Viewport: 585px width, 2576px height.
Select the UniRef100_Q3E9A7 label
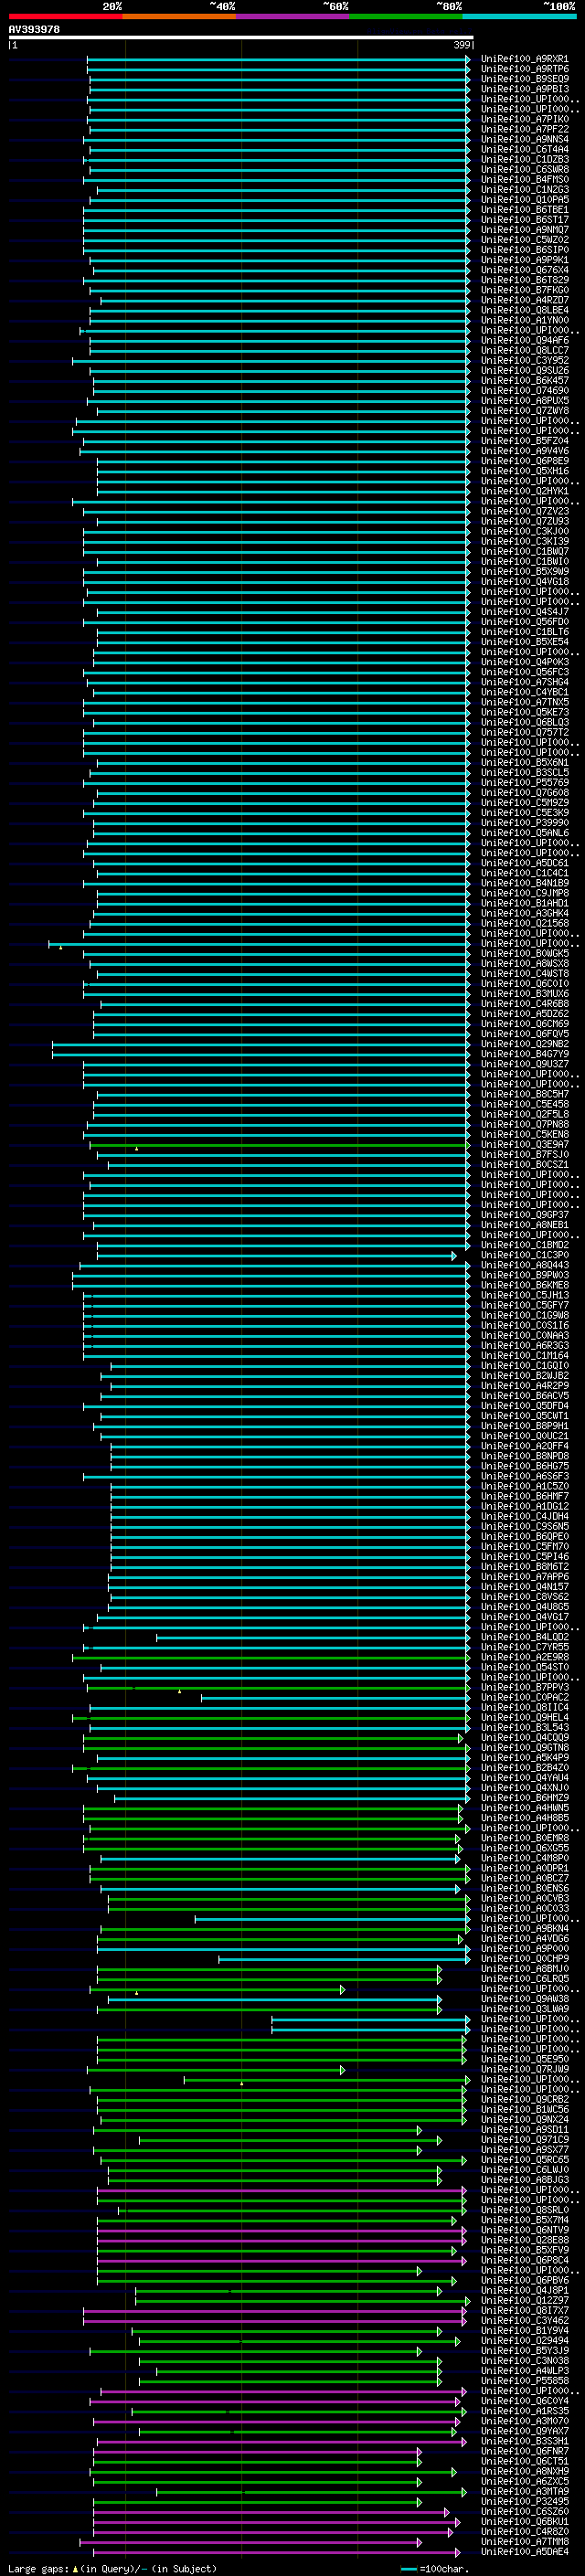[524, 1144]
